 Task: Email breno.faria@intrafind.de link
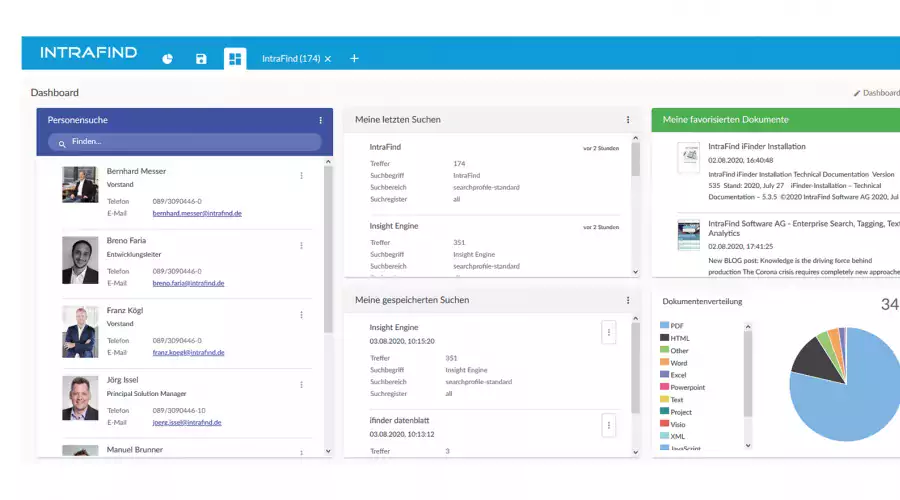click(188, 283)
